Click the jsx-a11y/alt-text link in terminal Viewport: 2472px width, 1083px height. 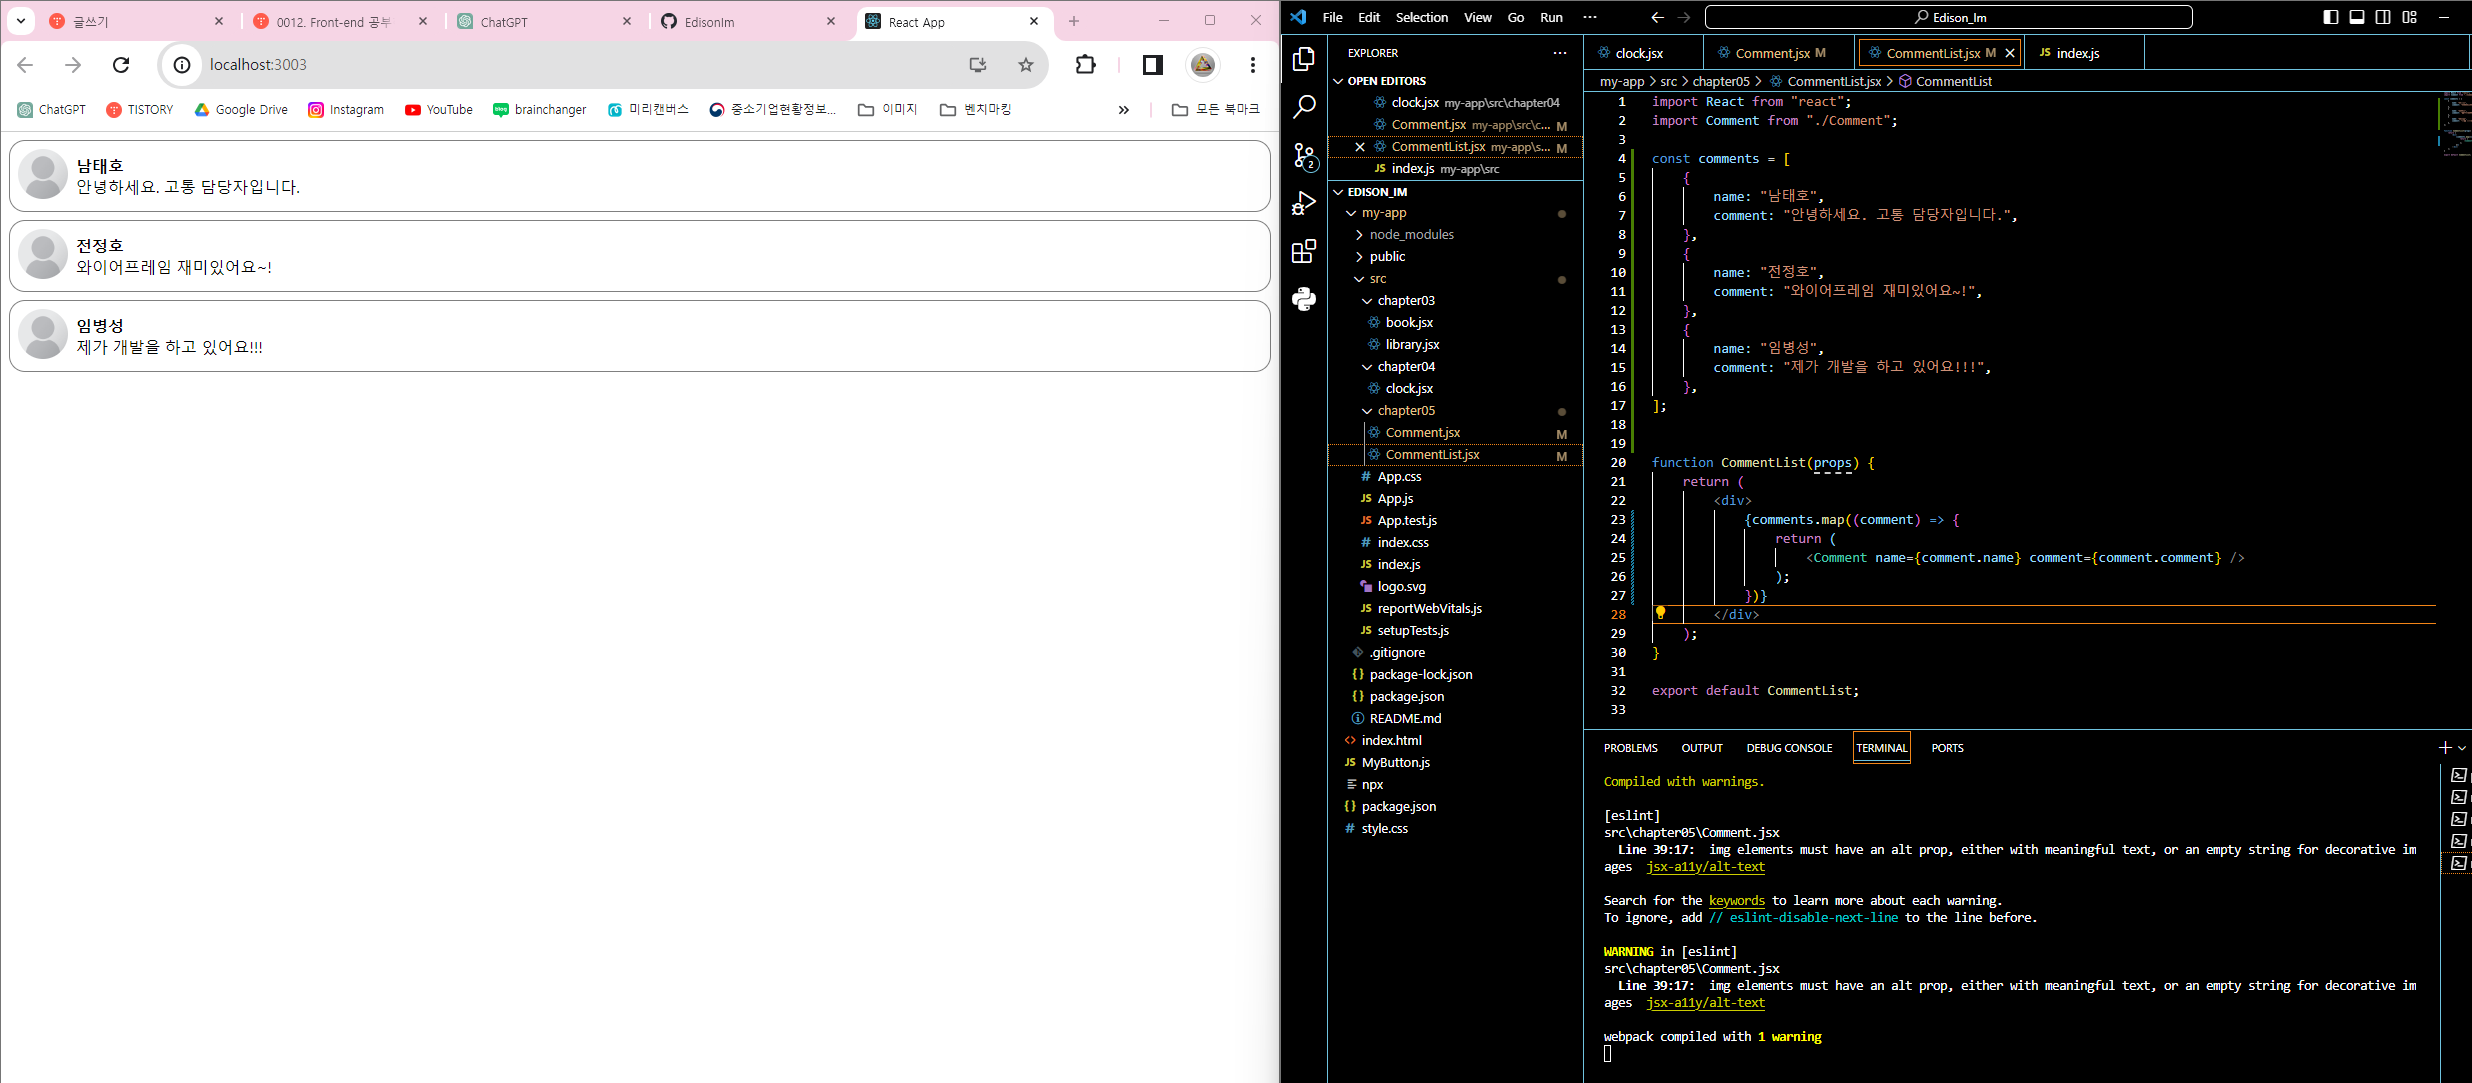coord(1705,867)
